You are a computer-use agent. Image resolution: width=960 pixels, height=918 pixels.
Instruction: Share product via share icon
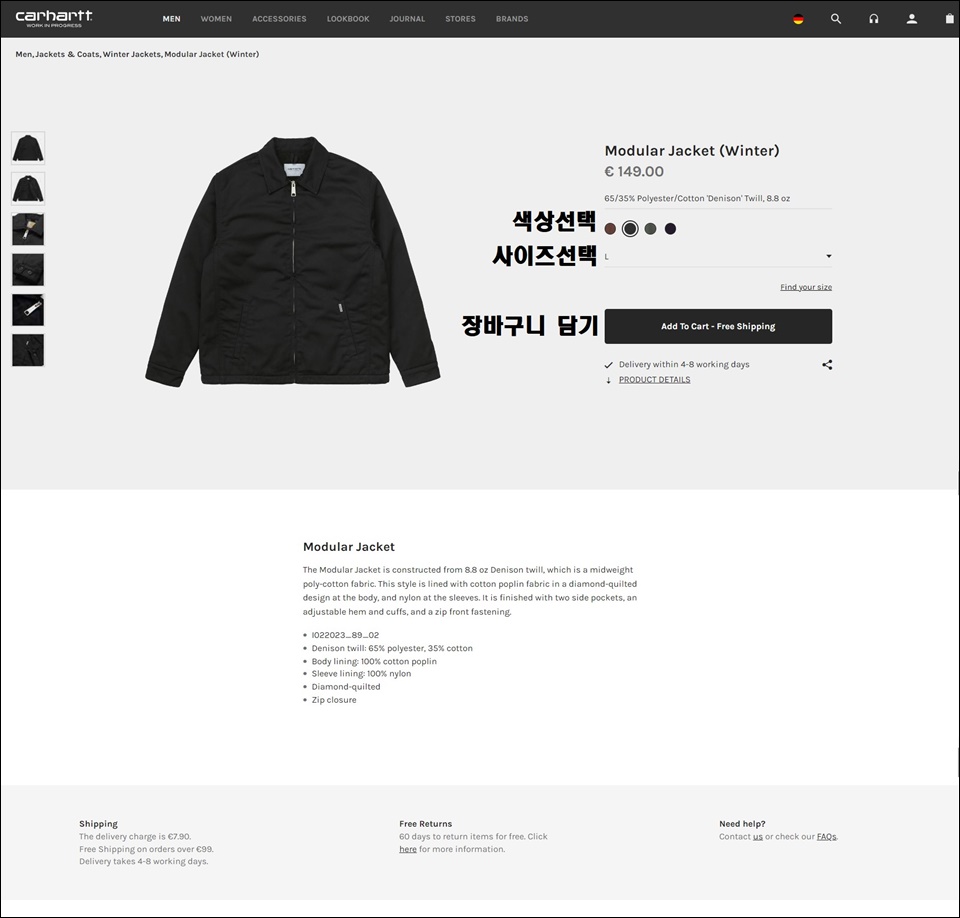[827, 365]
